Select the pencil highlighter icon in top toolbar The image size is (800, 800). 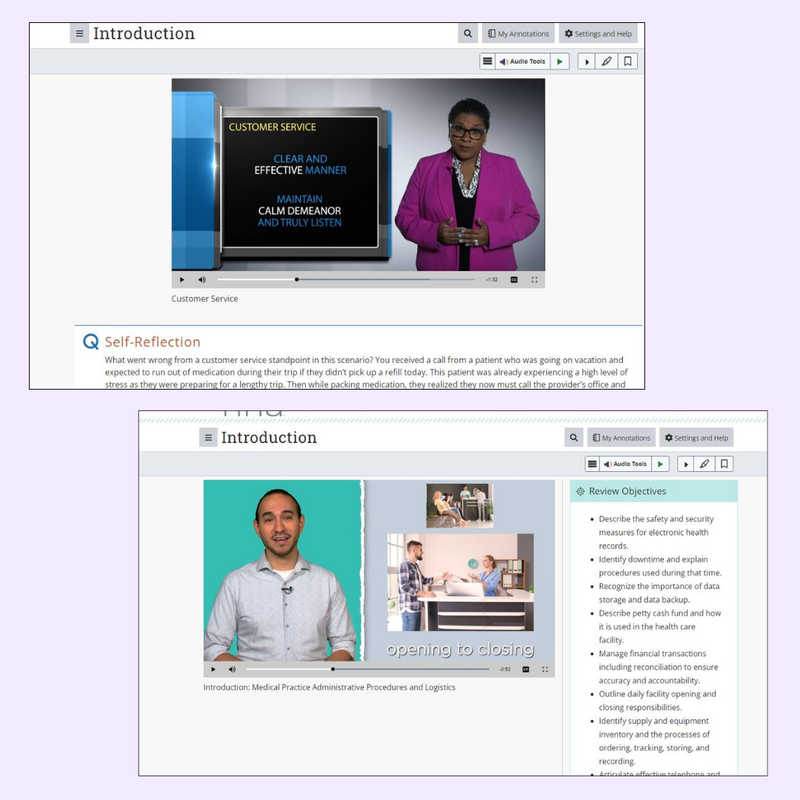click(x=607, y=62)
